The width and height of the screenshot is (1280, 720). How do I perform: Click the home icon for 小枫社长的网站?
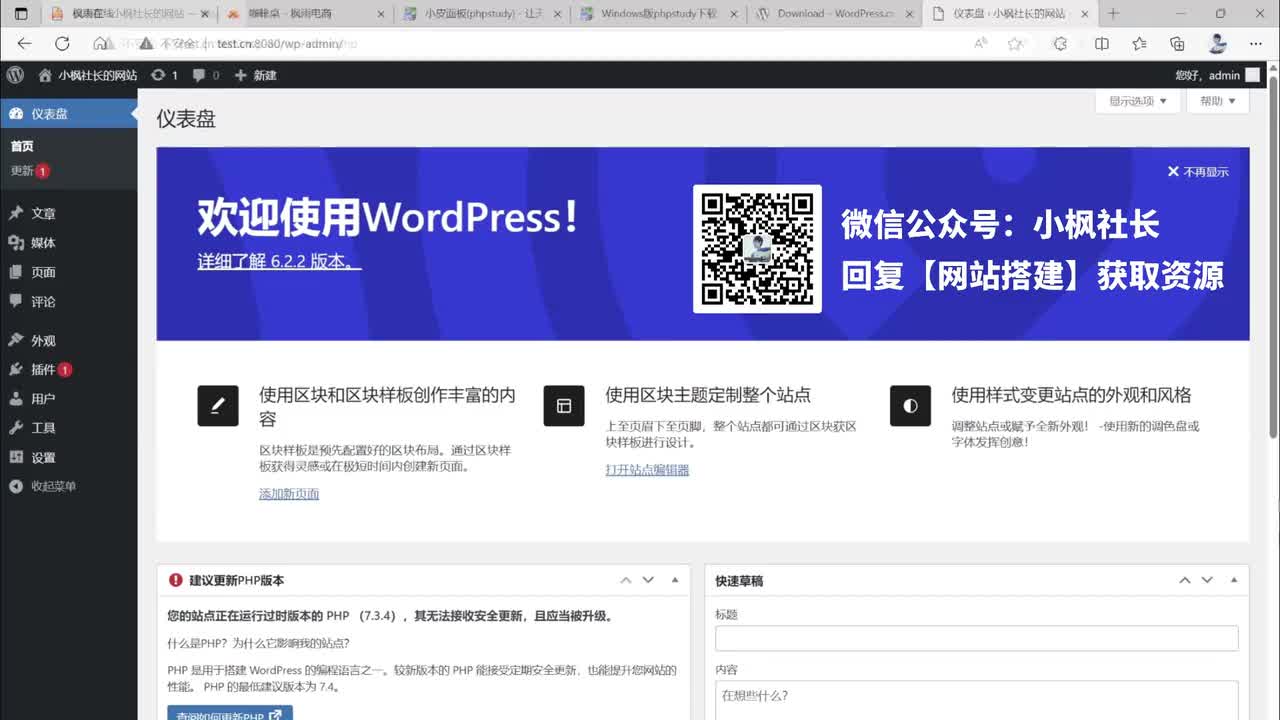point(45,75)
